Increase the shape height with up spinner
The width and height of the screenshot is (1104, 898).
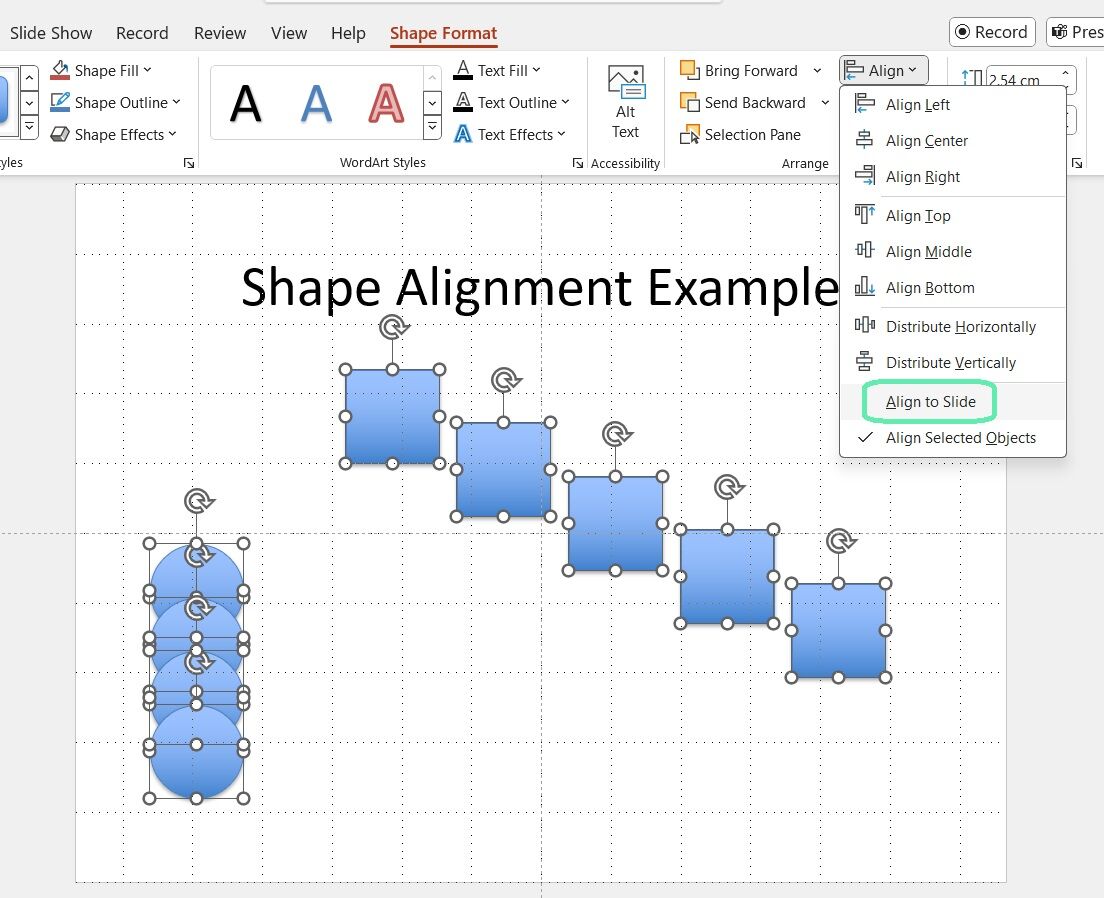coord(1065,73)
